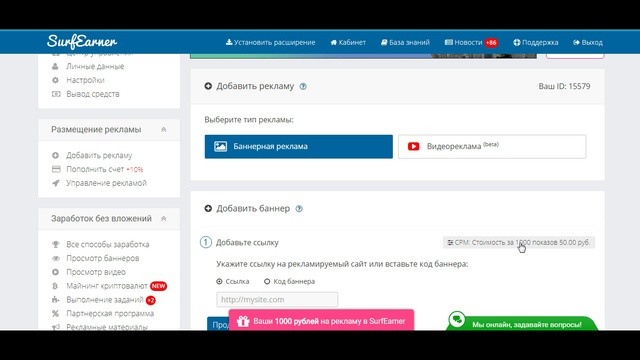Image resolution: width=640 pixels, height=360 pixels.
Task: Open 'Пополнить счет' sidebar link
Action: click(x=95, y=169)
